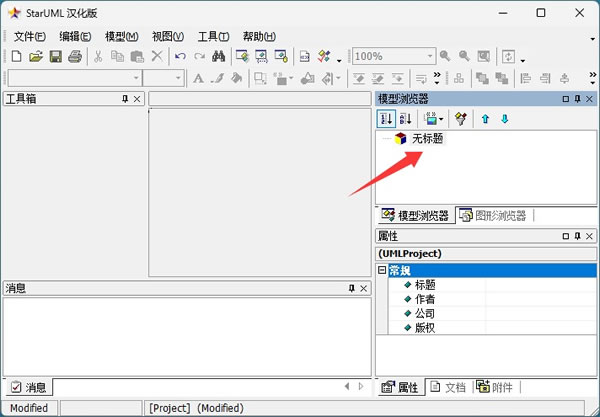Click the Word Wrap icon

[x=421, y=79]
